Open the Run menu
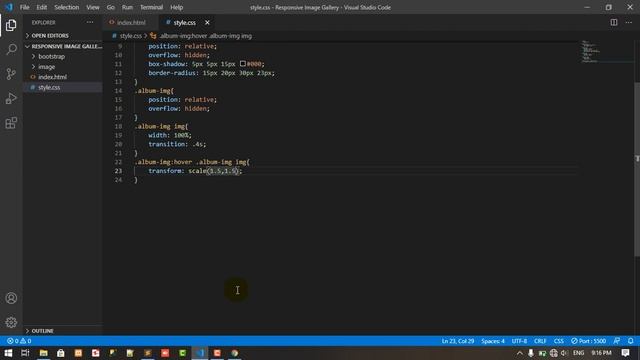The image size is (640, 360). tap(127, 7)
